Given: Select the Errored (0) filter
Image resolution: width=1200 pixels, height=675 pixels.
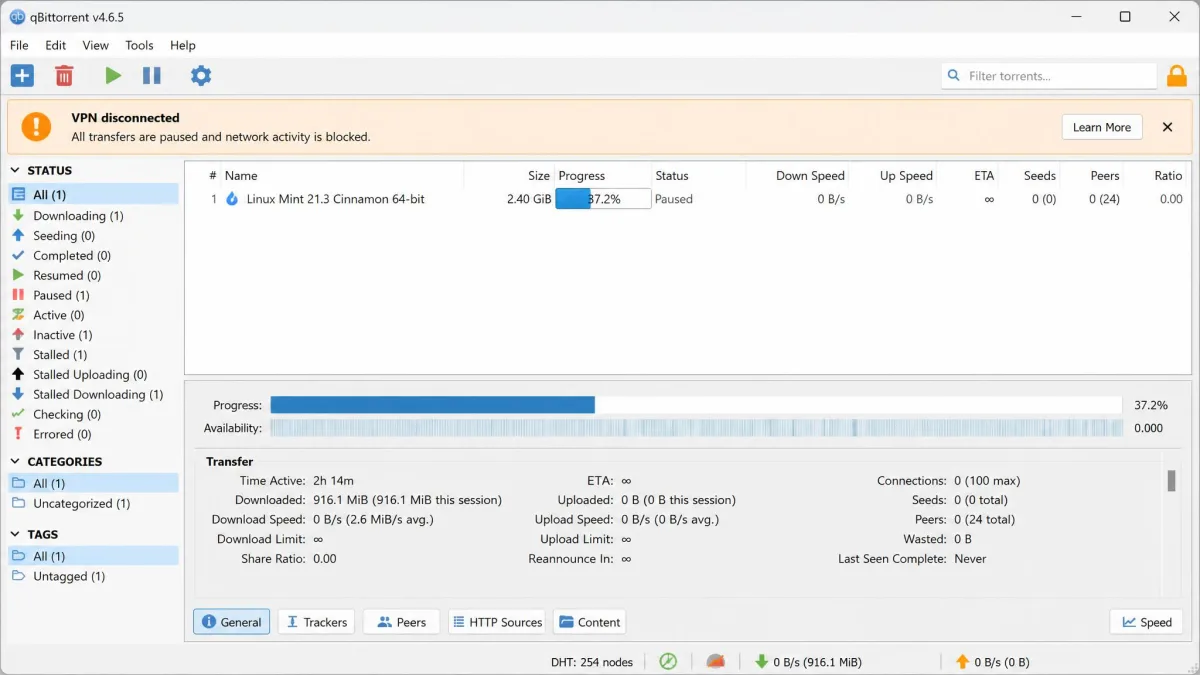Looking at the screenshot, I should pyautogui.click(x=94, y=434).
